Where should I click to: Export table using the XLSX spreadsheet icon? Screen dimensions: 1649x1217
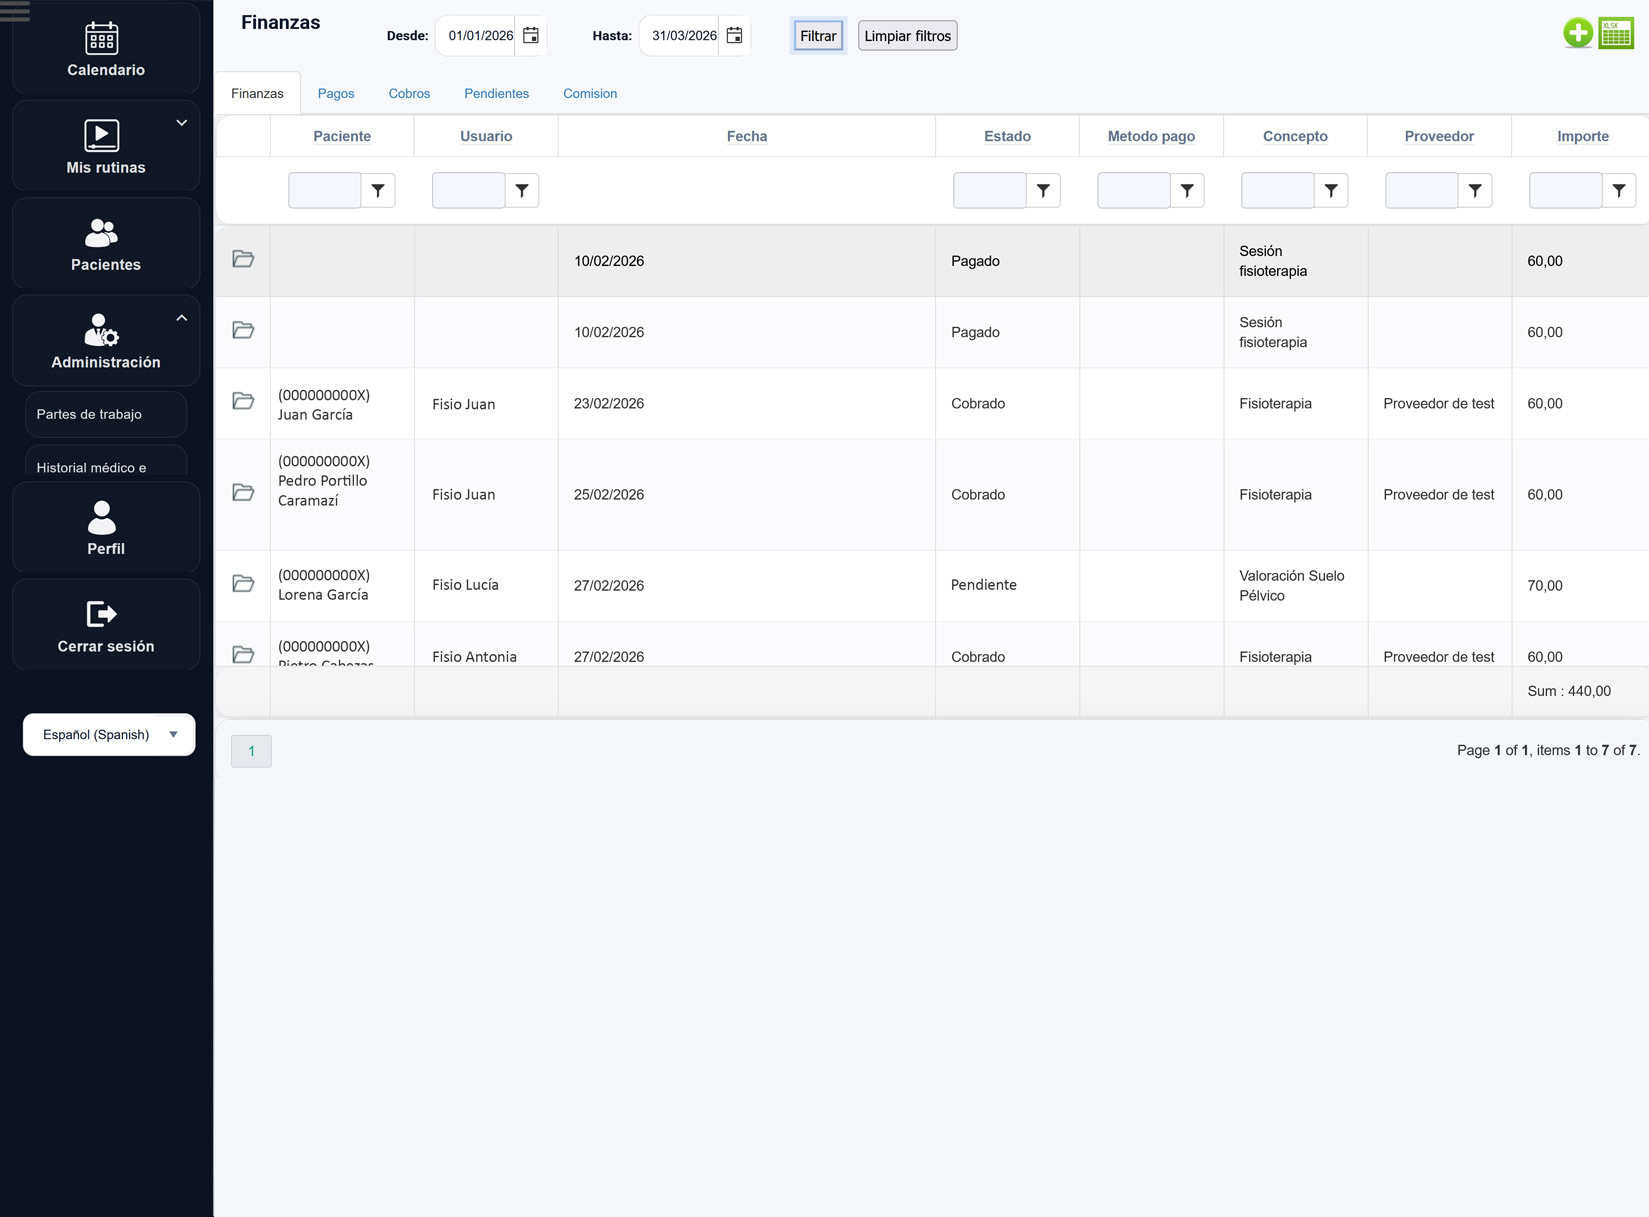click(1615, 33)
